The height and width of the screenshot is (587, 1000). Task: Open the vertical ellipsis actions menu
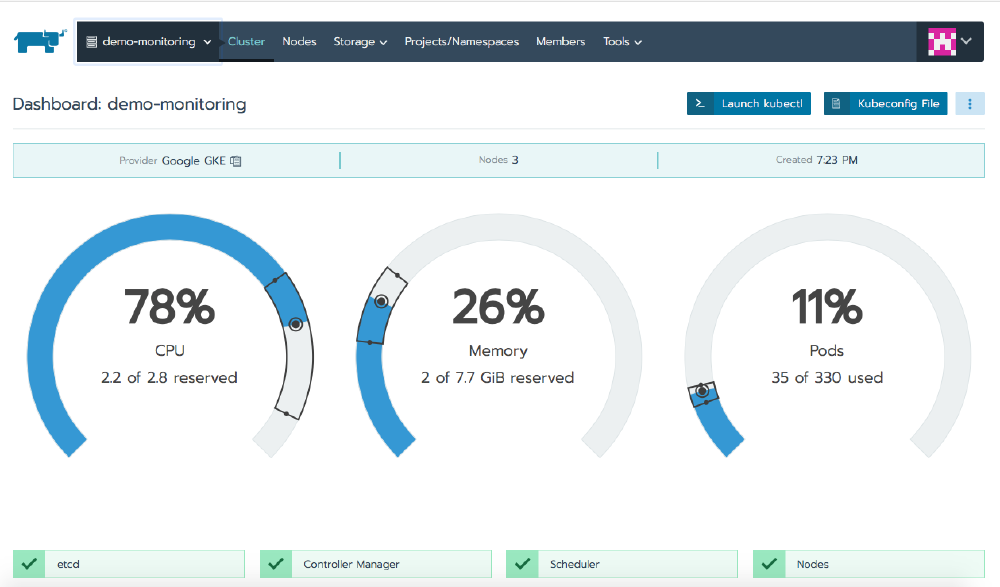tap(969, 103)
